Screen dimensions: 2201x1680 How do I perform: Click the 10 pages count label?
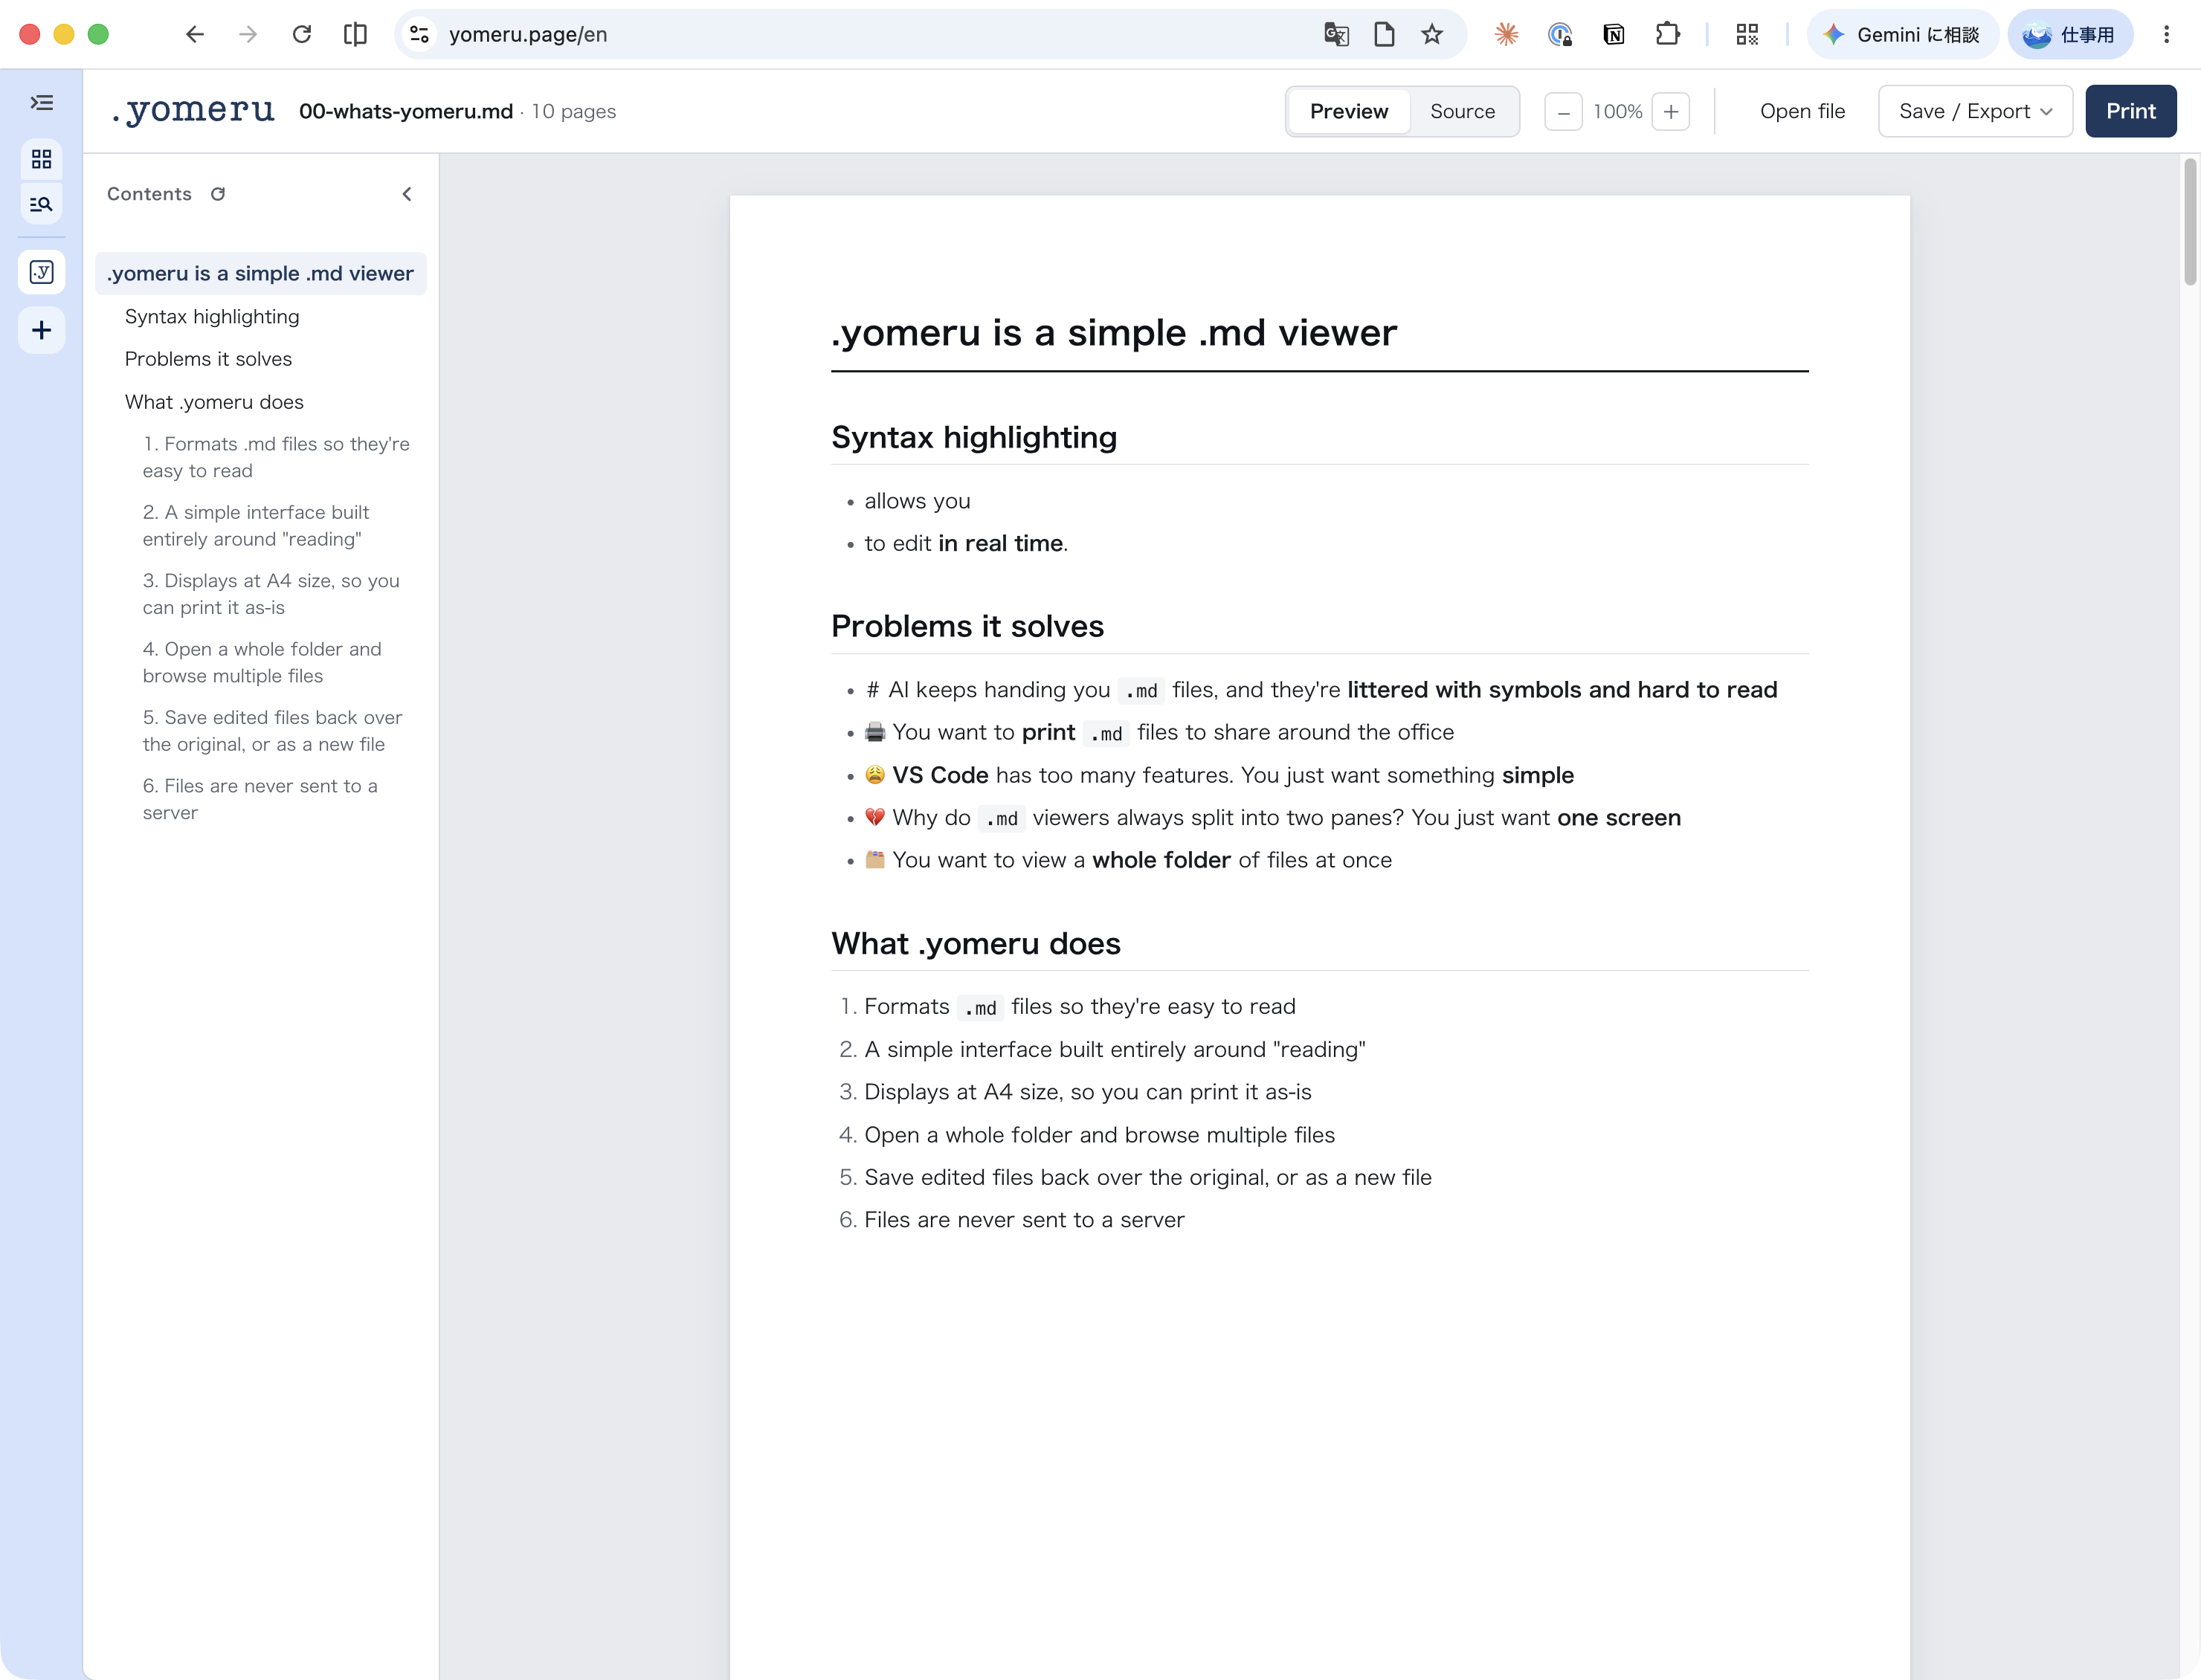pyautogui.click(x=573, y=111)
